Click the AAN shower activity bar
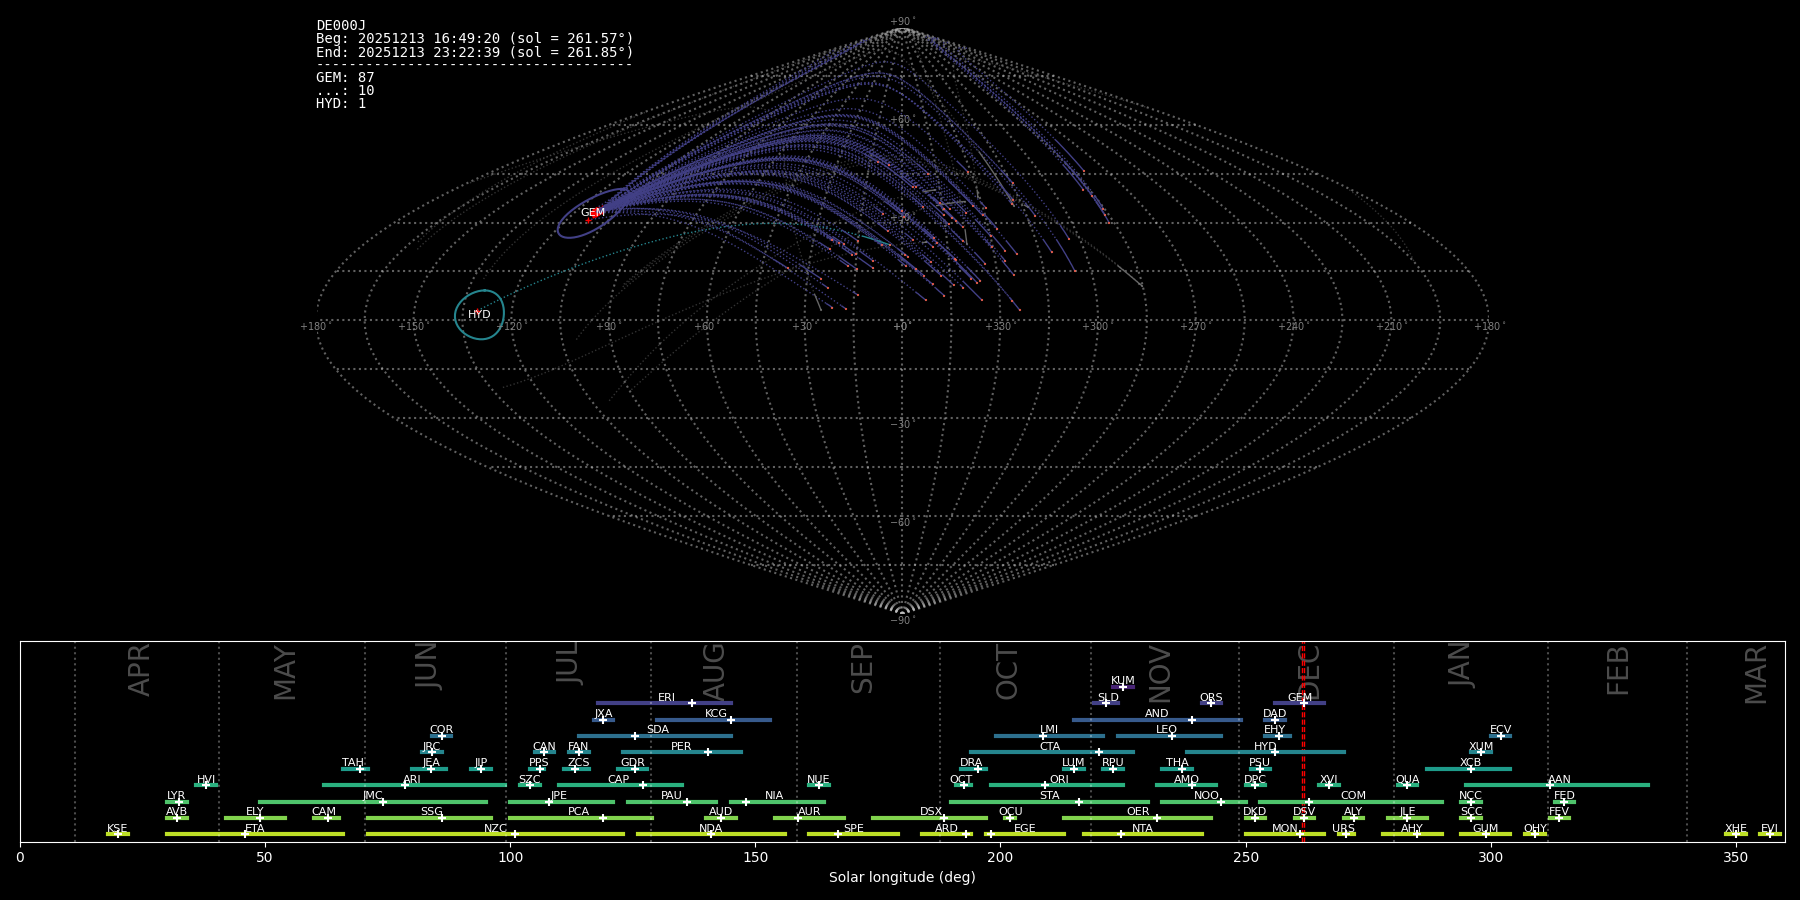 [x=1556, y=785]
